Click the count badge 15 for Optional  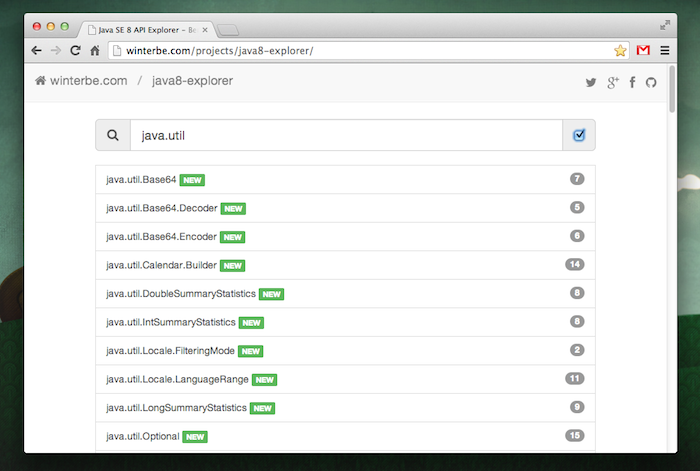pyautogui.click(x=575, y=435)
